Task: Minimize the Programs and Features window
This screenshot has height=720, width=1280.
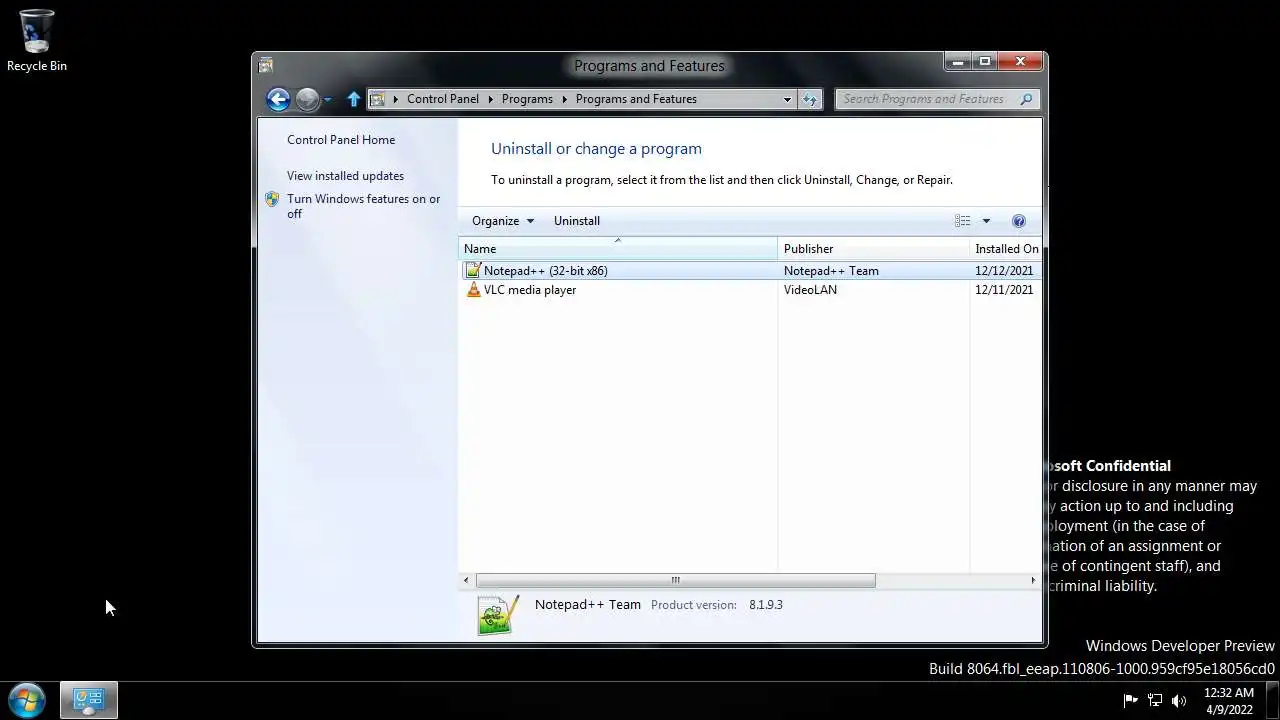Action: pos(958,62)
